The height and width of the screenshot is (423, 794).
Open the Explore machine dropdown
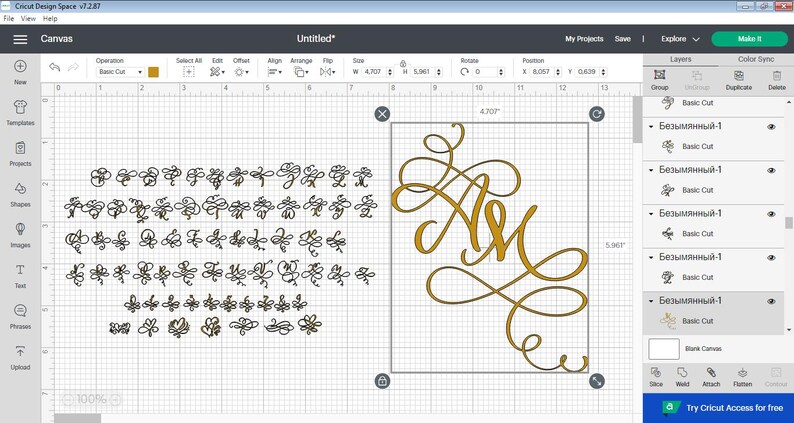pos(680,39)
